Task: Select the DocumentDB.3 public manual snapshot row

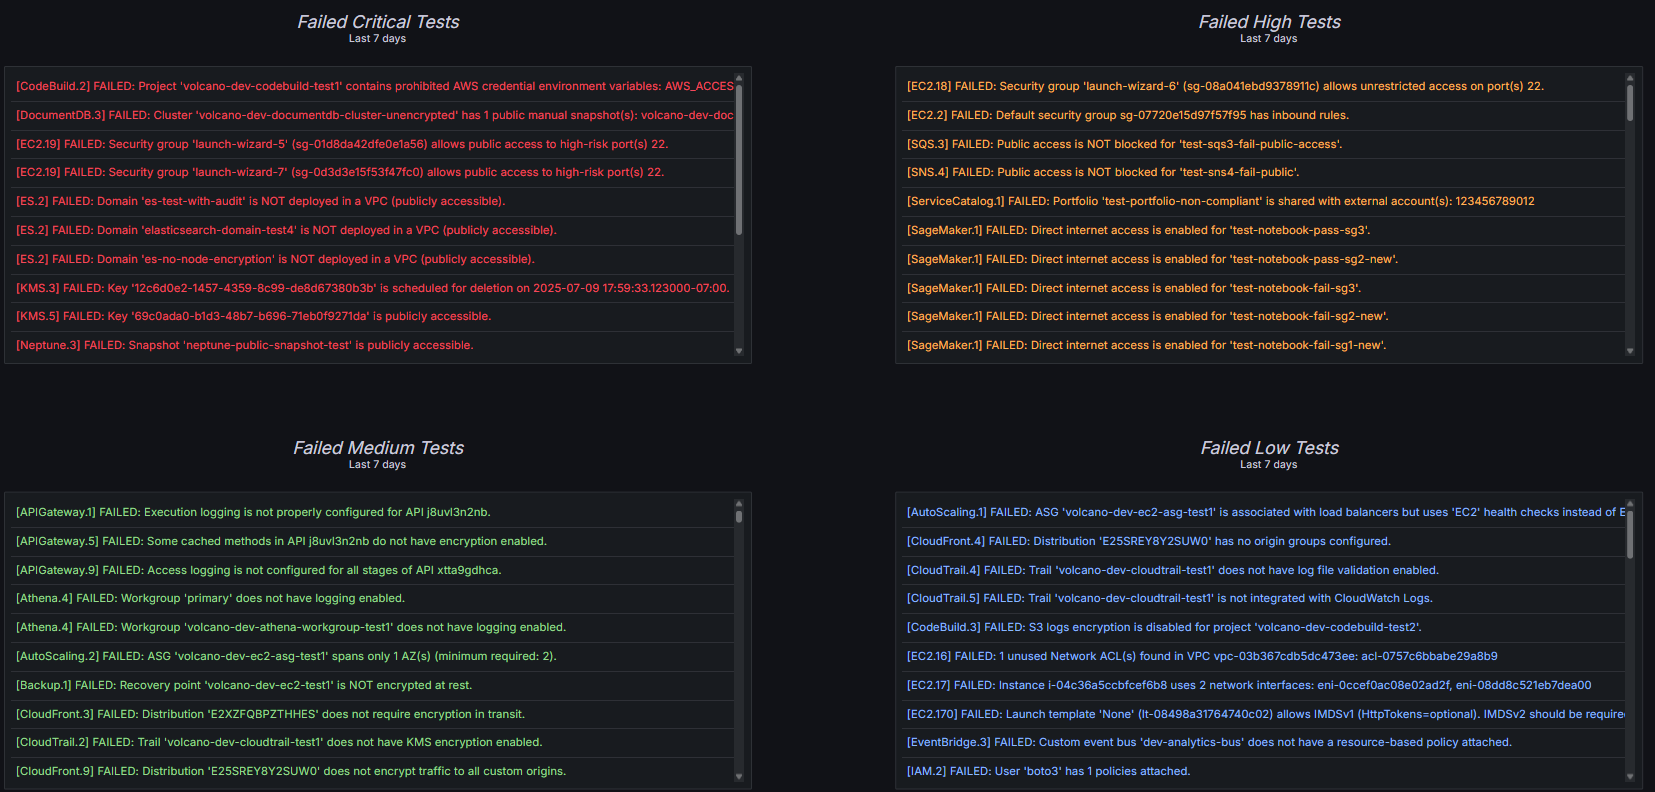Action: click(x=370, y=115)
